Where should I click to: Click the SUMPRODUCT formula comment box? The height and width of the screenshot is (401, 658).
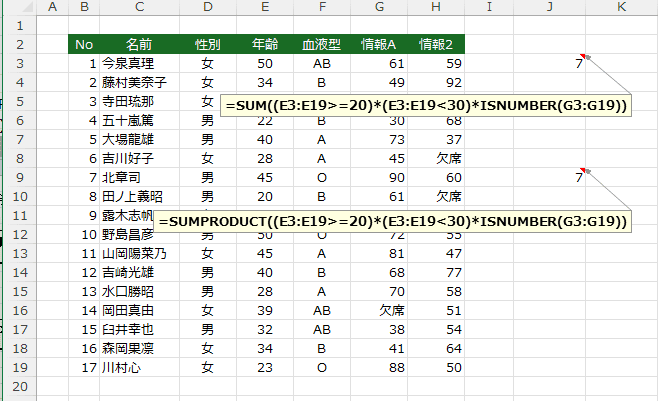(395, 221)
